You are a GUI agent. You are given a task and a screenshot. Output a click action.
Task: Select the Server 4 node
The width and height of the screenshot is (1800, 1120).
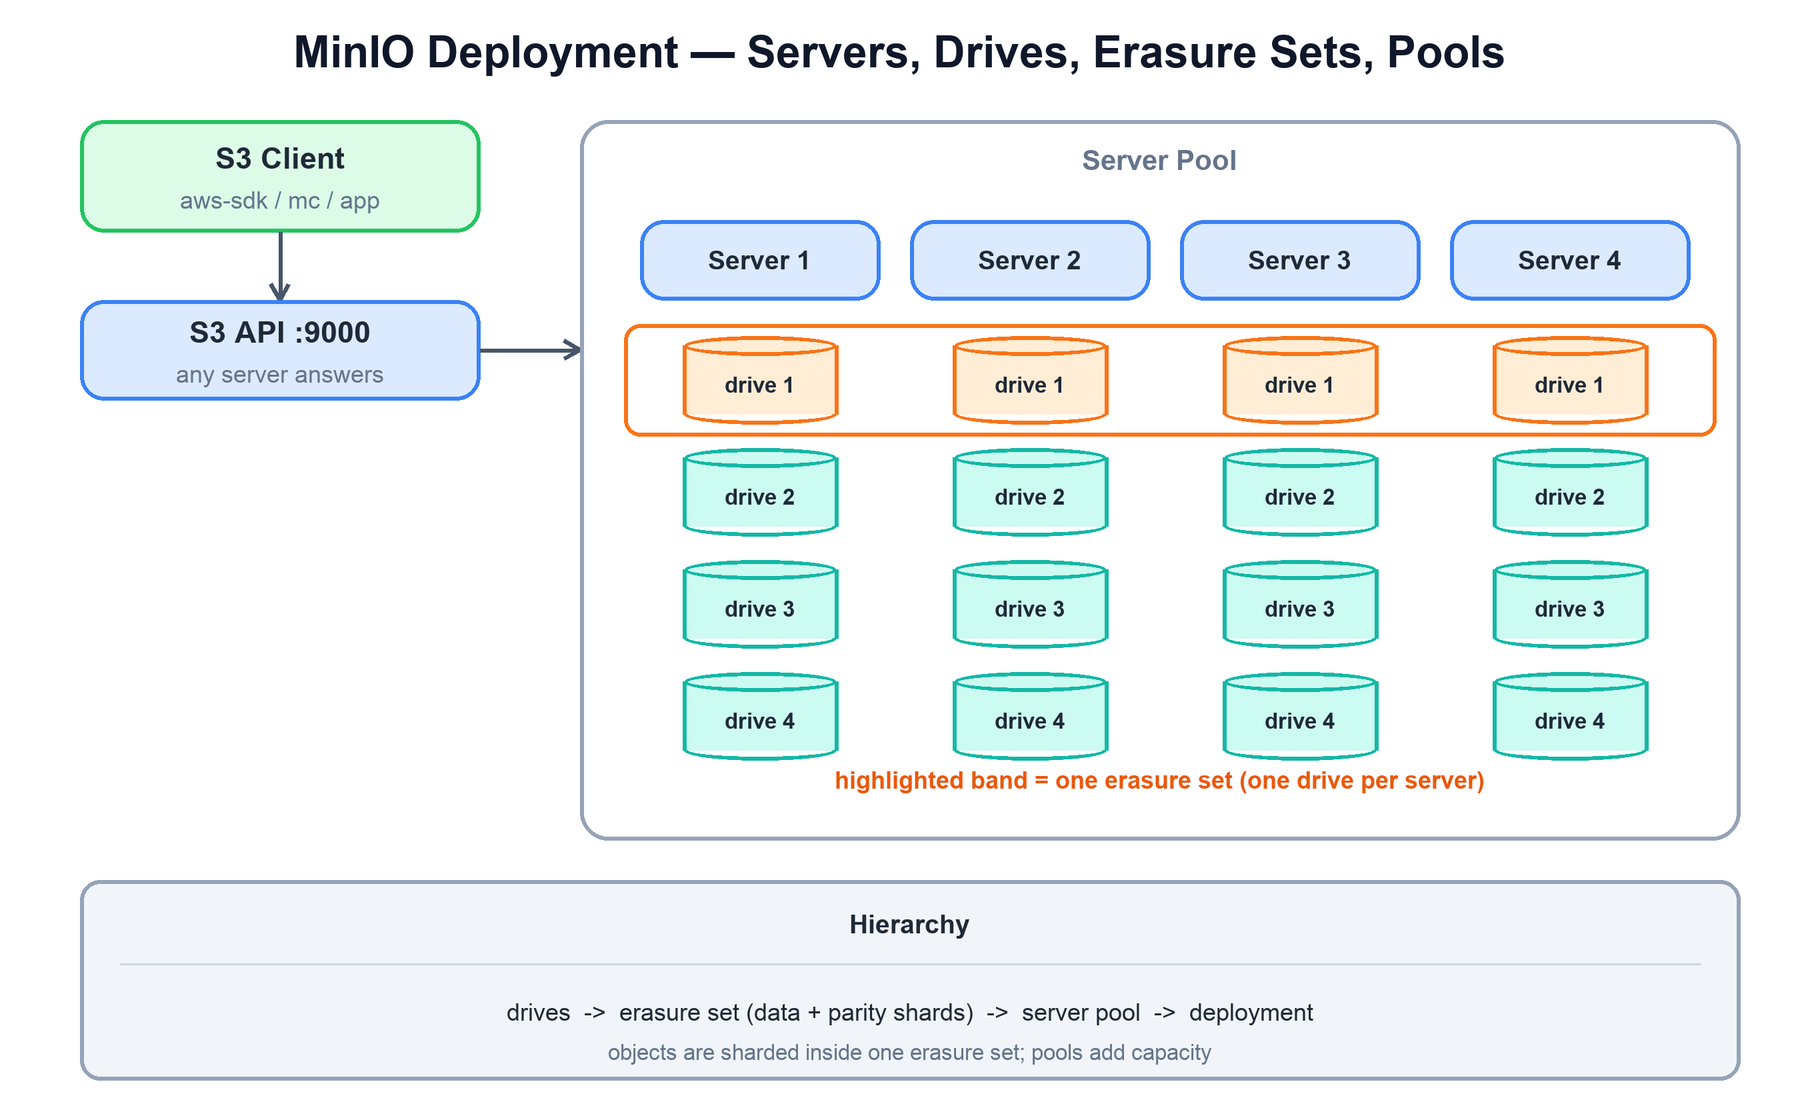(1570, 261)
